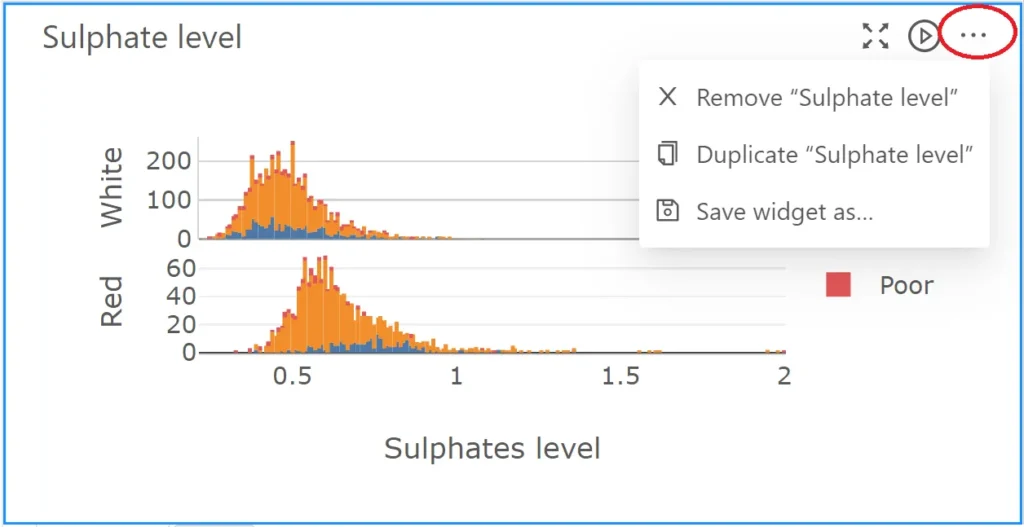
Task: Click the Red subplot y-axis label
Action: tap(112, 302)
